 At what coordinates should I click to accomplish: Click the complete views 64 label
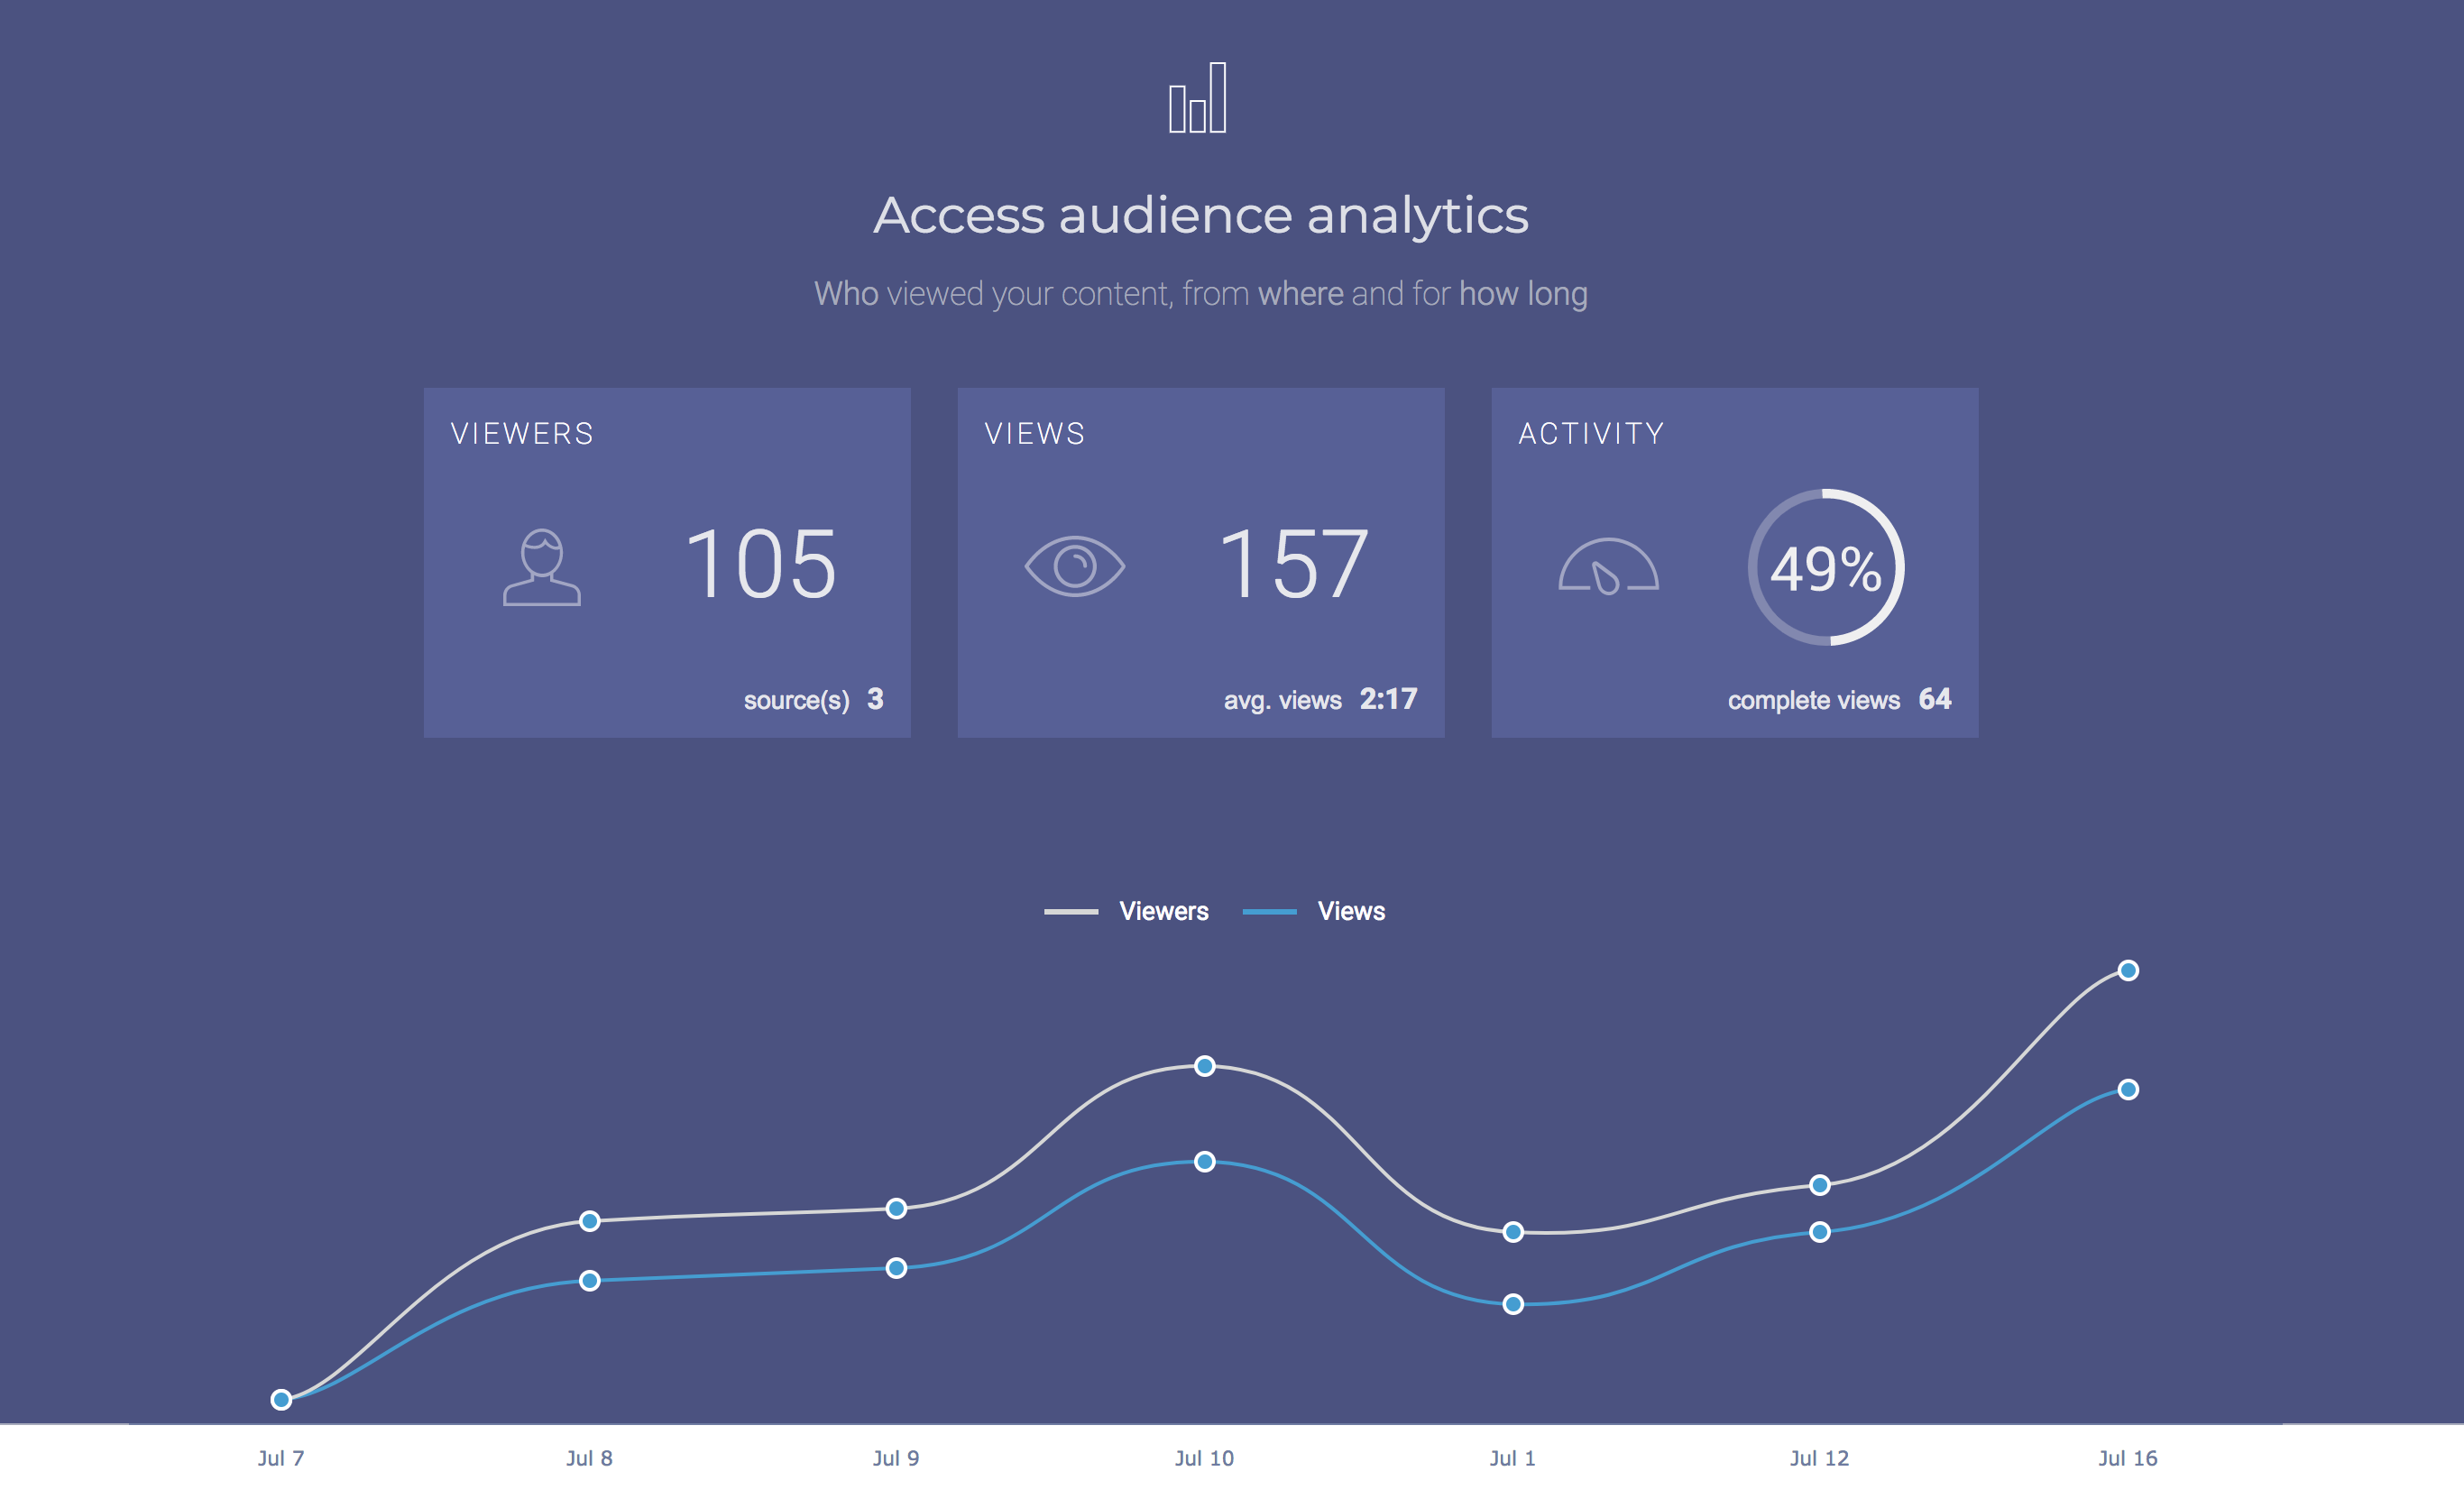[x=1838, y=699]
